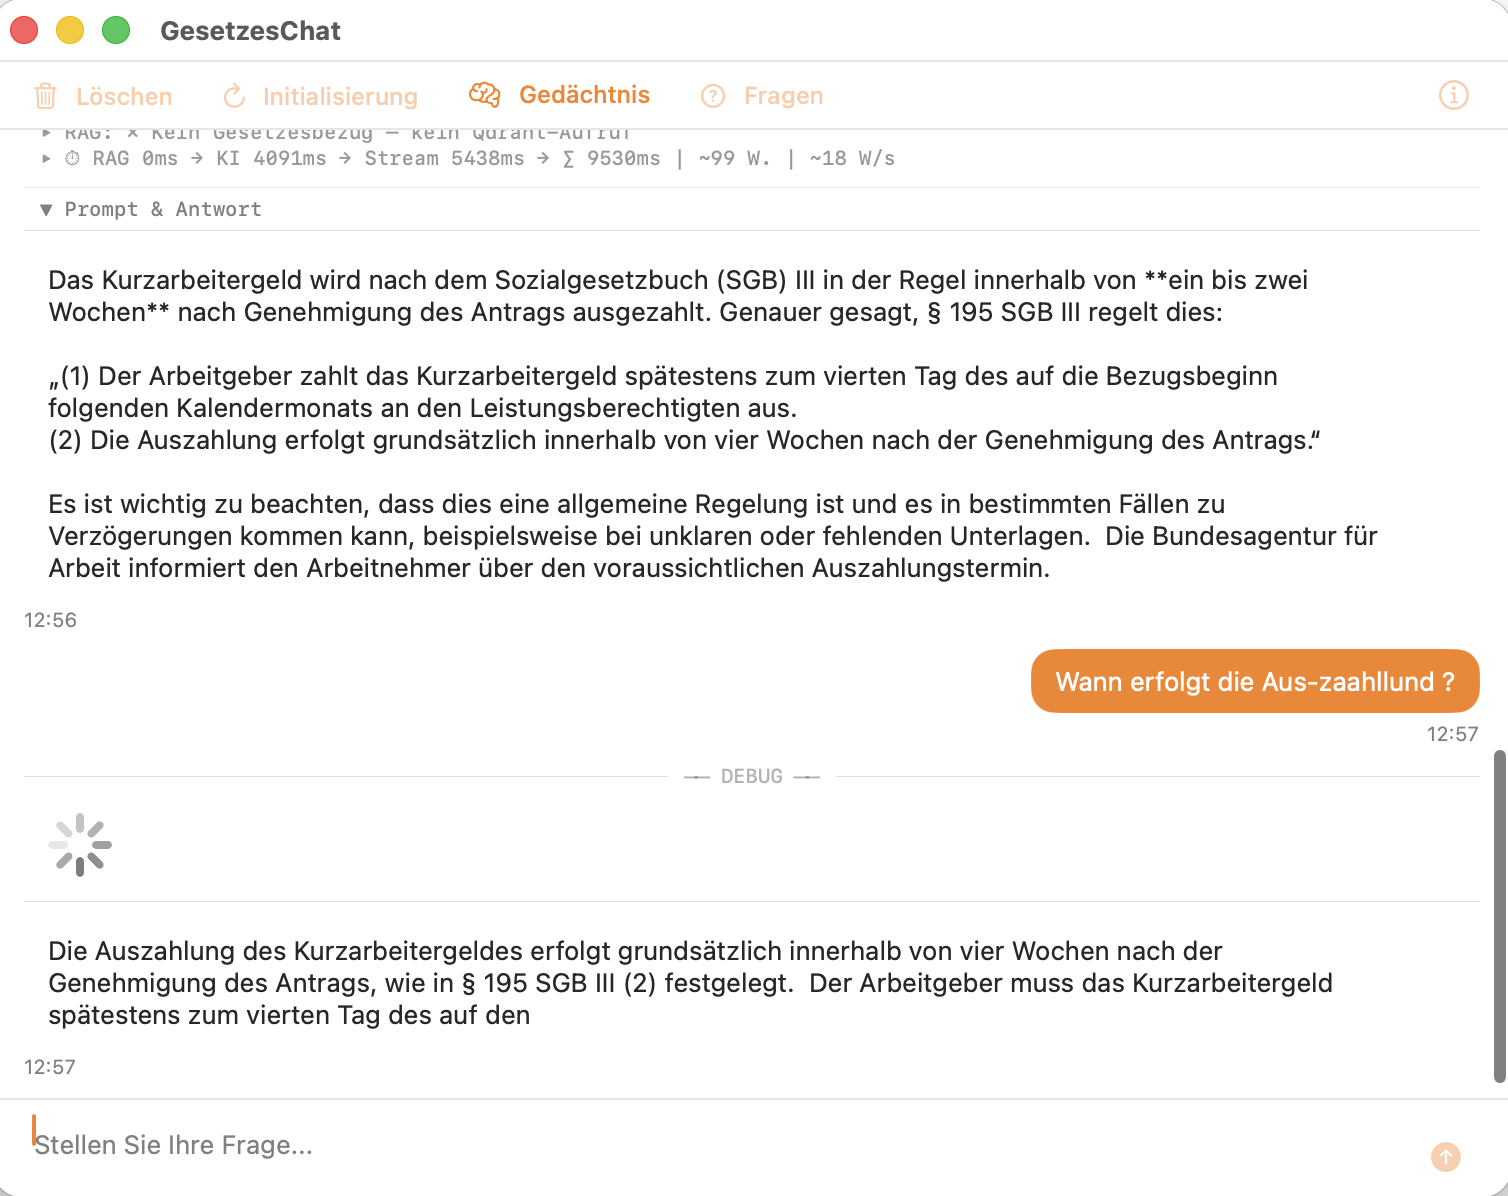Click the Fragen label
This screenshot has height=1196, width=1508.
click(784, 96)
